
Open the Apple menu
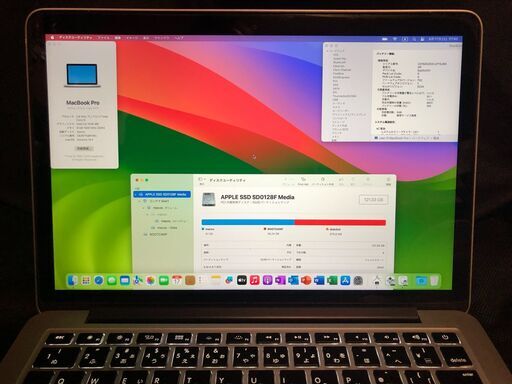(52, 38)
